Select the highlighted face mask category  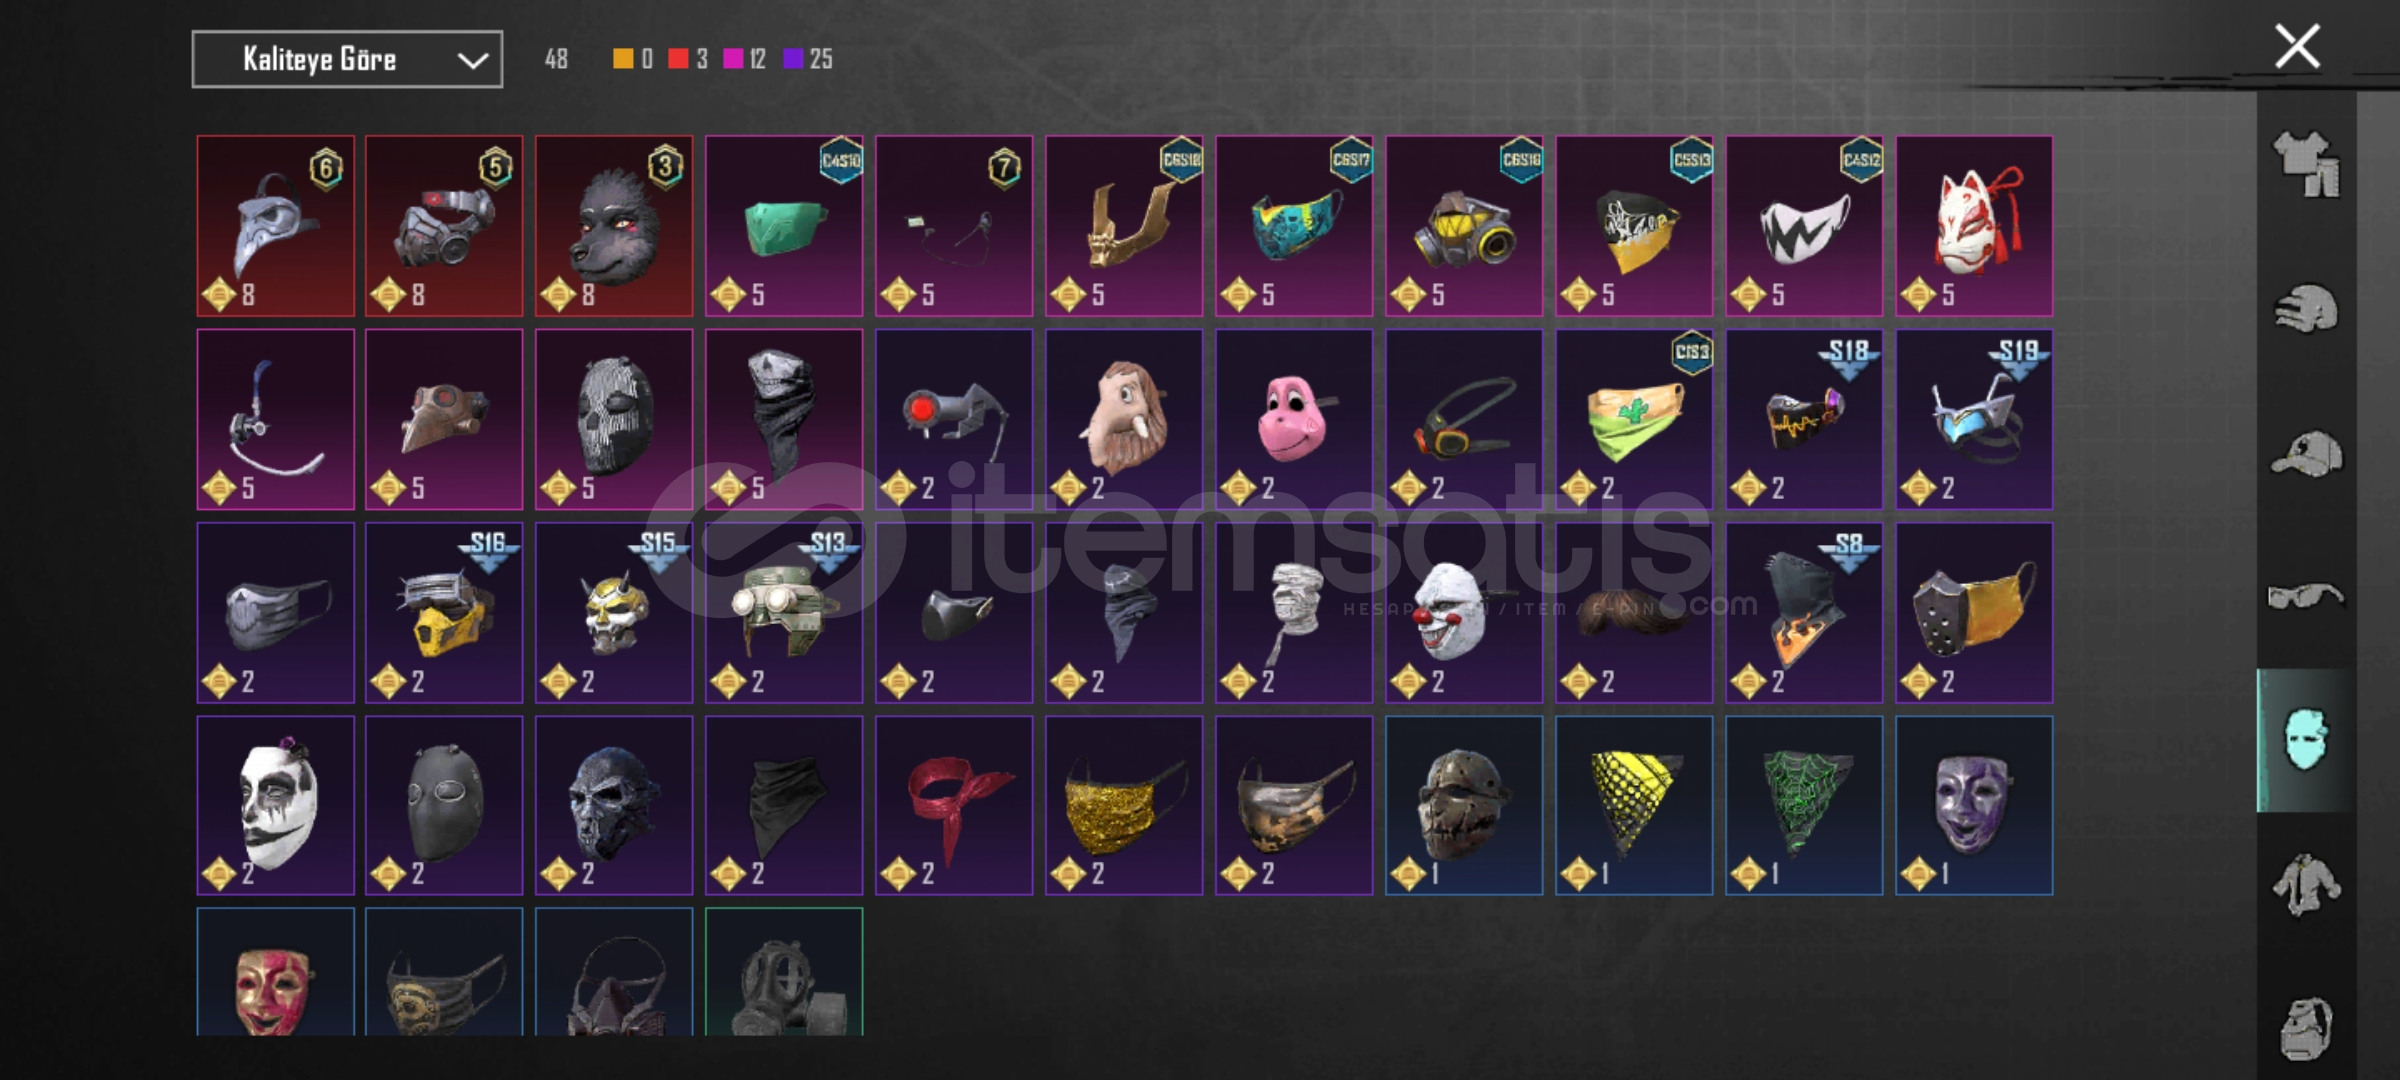click(x=2306, y=740)
